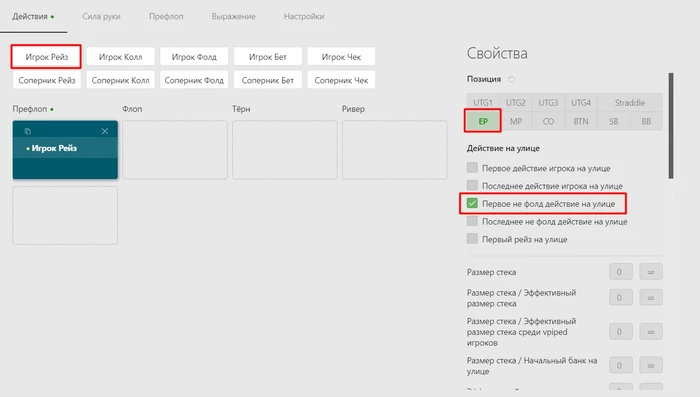Close the Игрок Рейз action card
The image size is (700, 397).
point(105,131)
